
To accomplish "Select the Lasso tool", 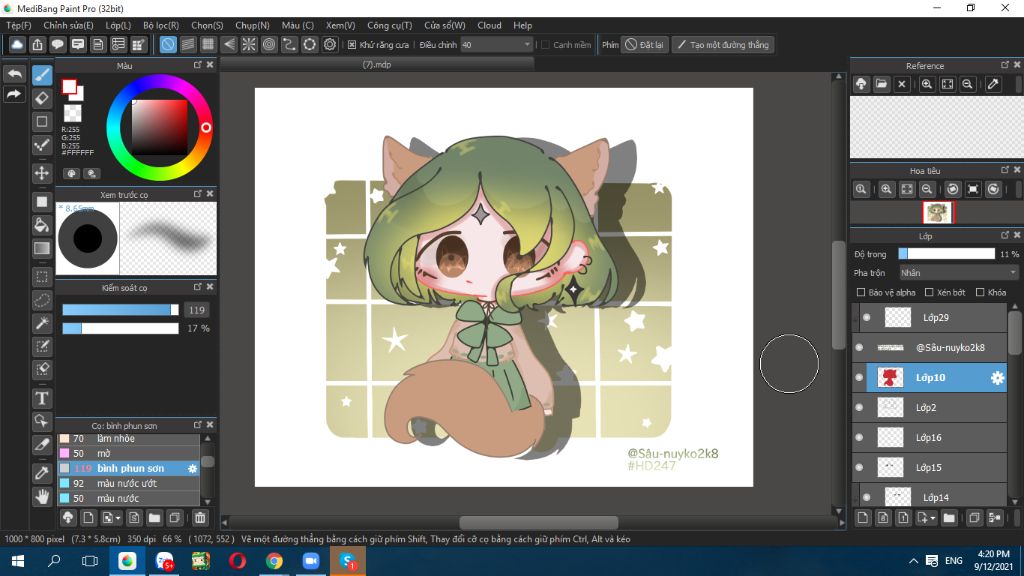I will [42, 300].
